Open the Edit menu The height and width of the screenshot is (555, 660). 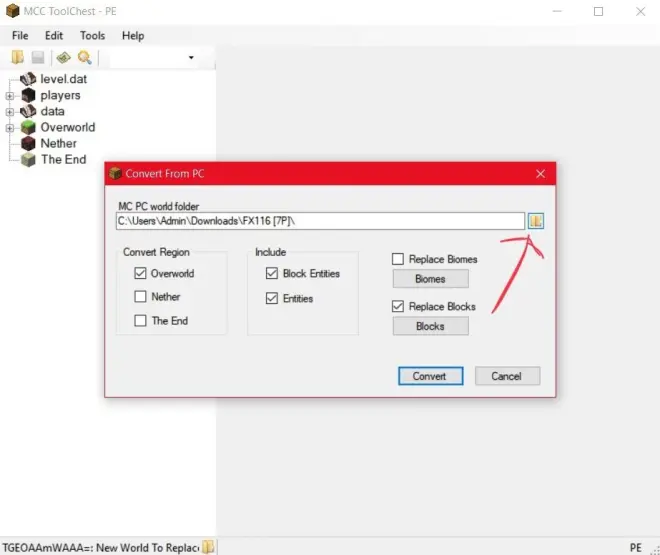coord(54,36)
